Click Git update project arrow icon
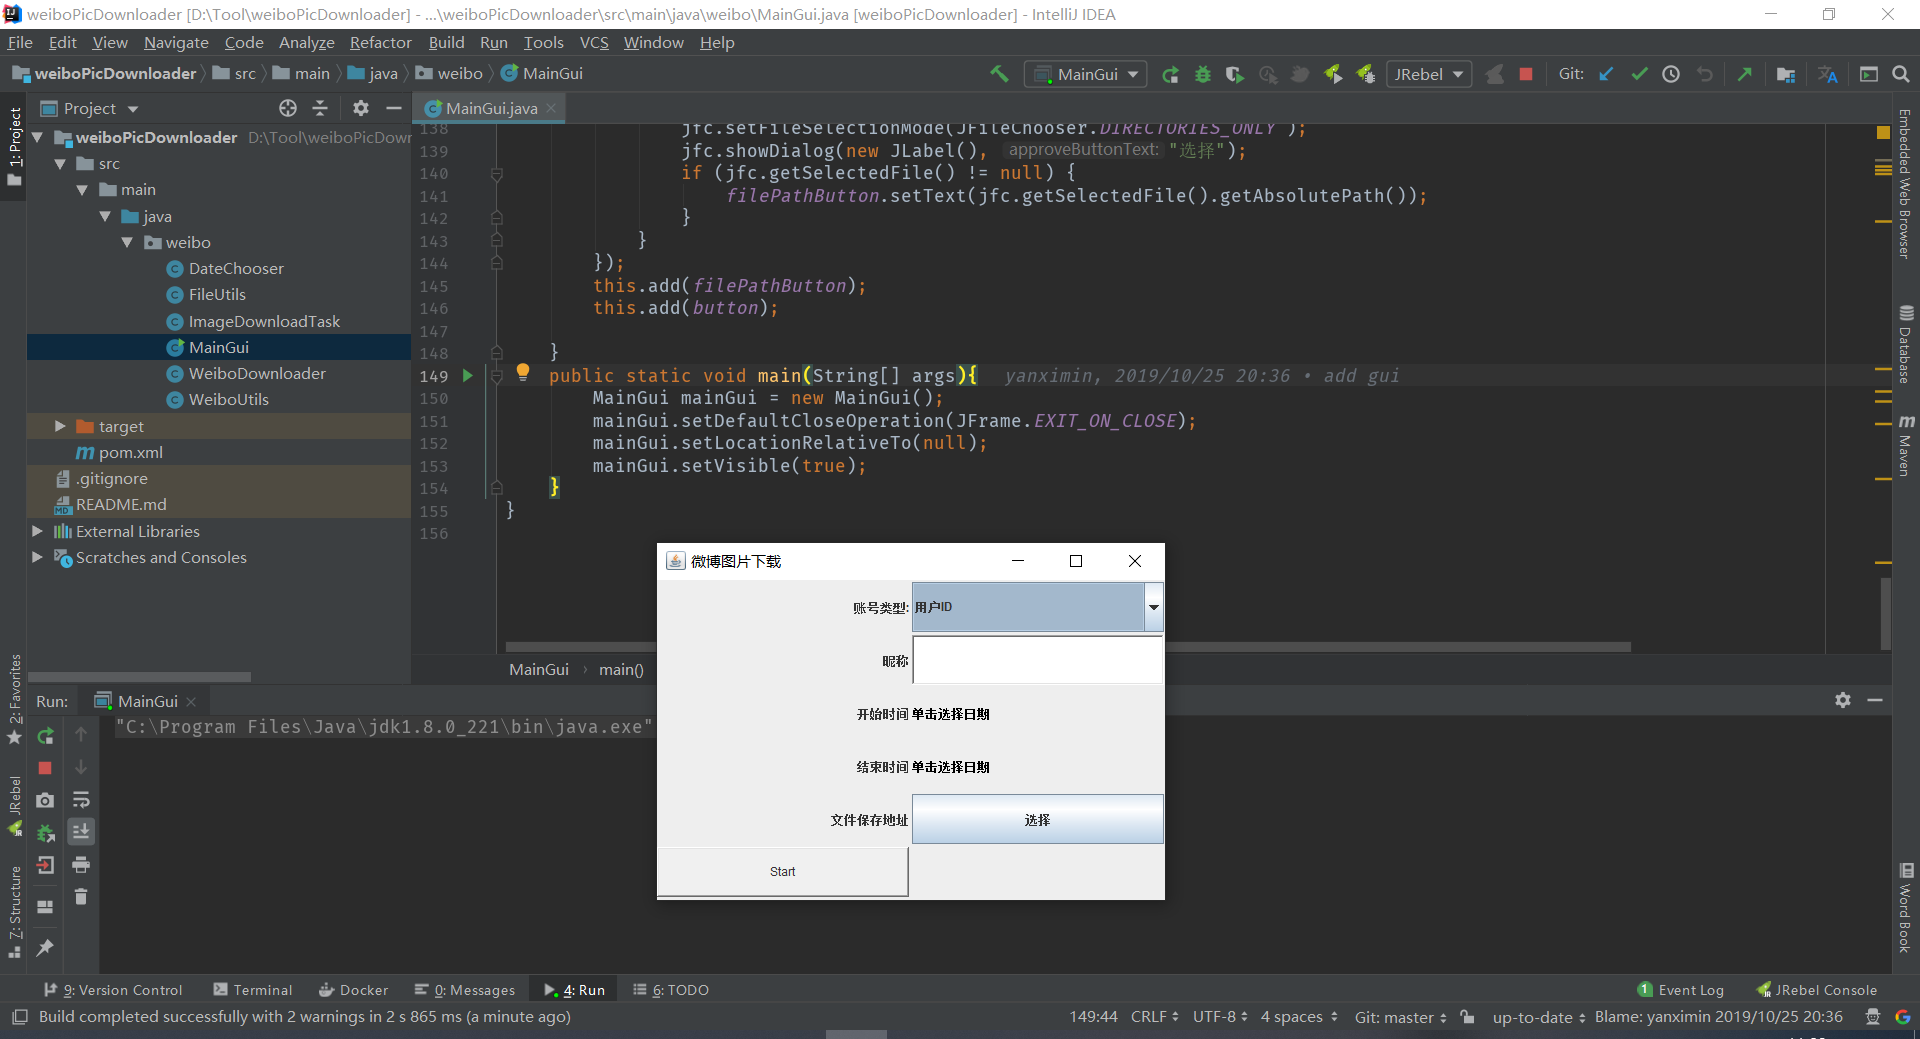The height and width of the screenshot is (1039, 1920). (x=1606, y=74)
